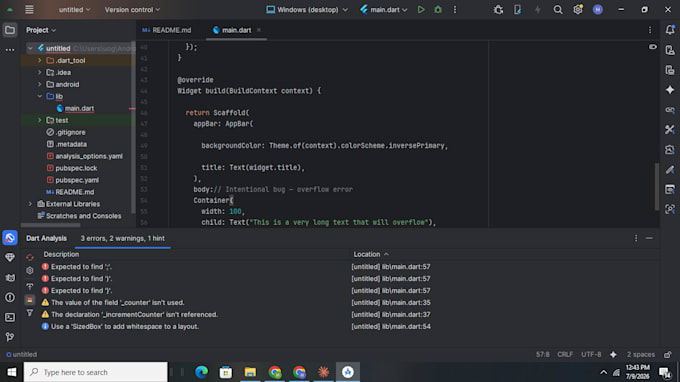Click the AI status sparkle in status bar

pos(613,355)
